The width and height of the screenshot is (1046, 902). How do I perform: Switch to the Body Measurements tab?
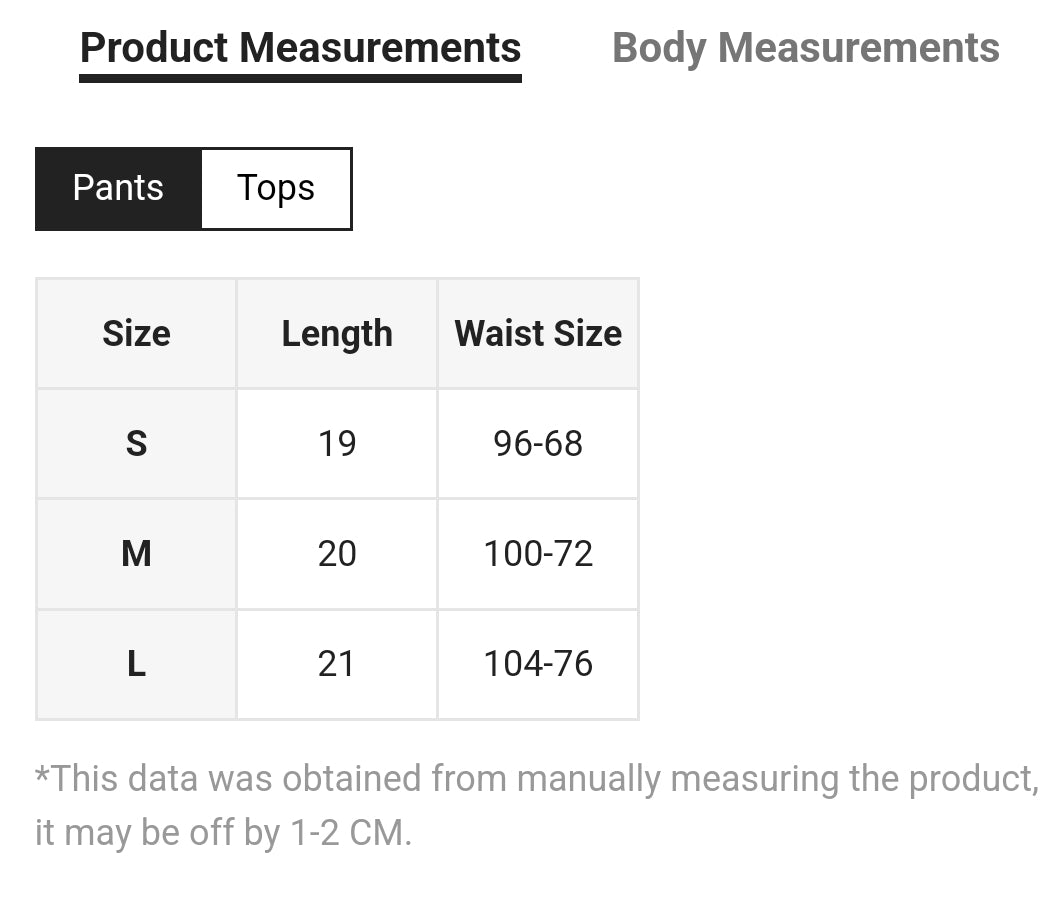click(x=805, y=48)
